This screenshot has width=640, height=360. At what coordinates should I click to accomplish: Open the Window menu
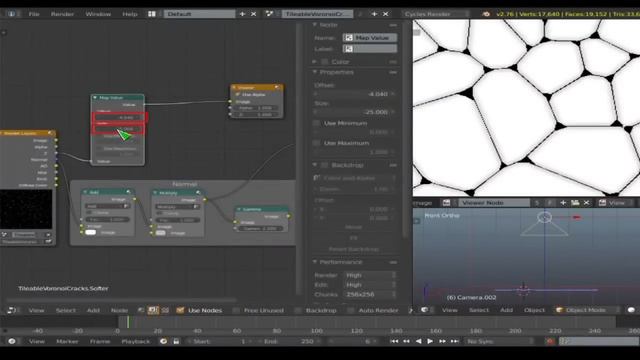tap(98, 14)
